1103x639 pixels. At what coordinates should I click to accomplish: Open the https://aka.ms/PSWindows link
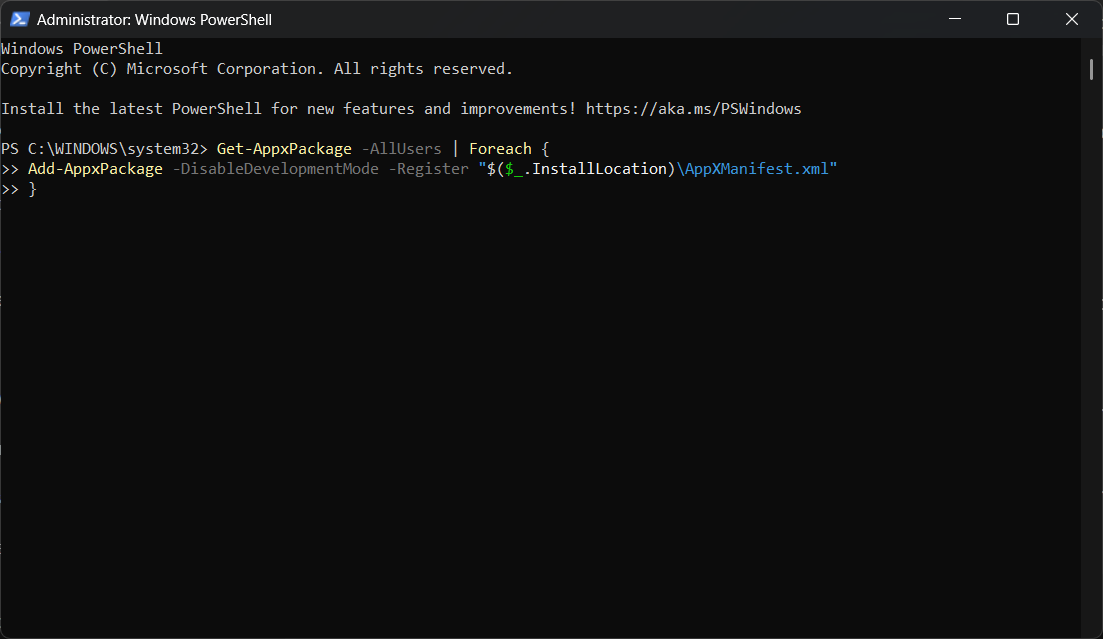[x=693, y=109]
